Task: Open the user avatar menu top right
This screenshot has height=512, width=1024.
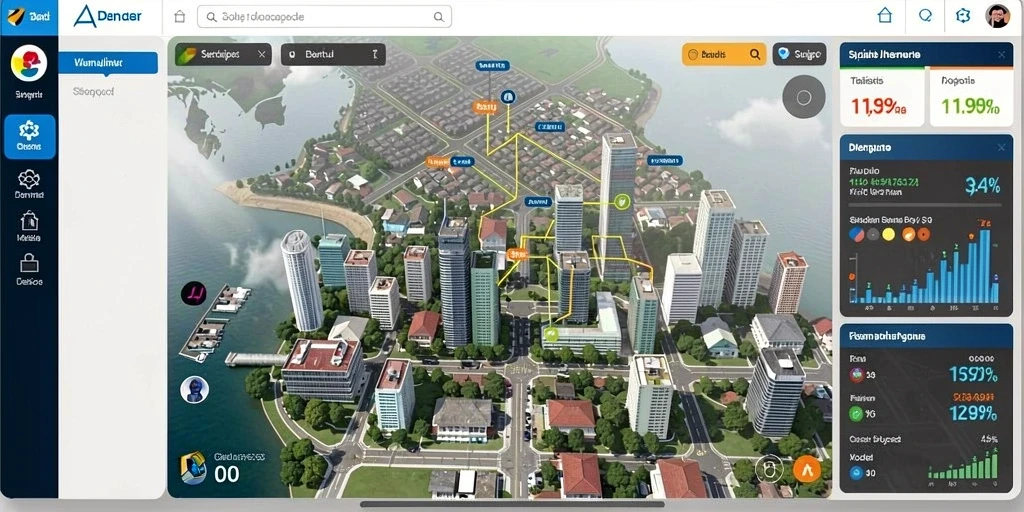Action: [997, 16]
